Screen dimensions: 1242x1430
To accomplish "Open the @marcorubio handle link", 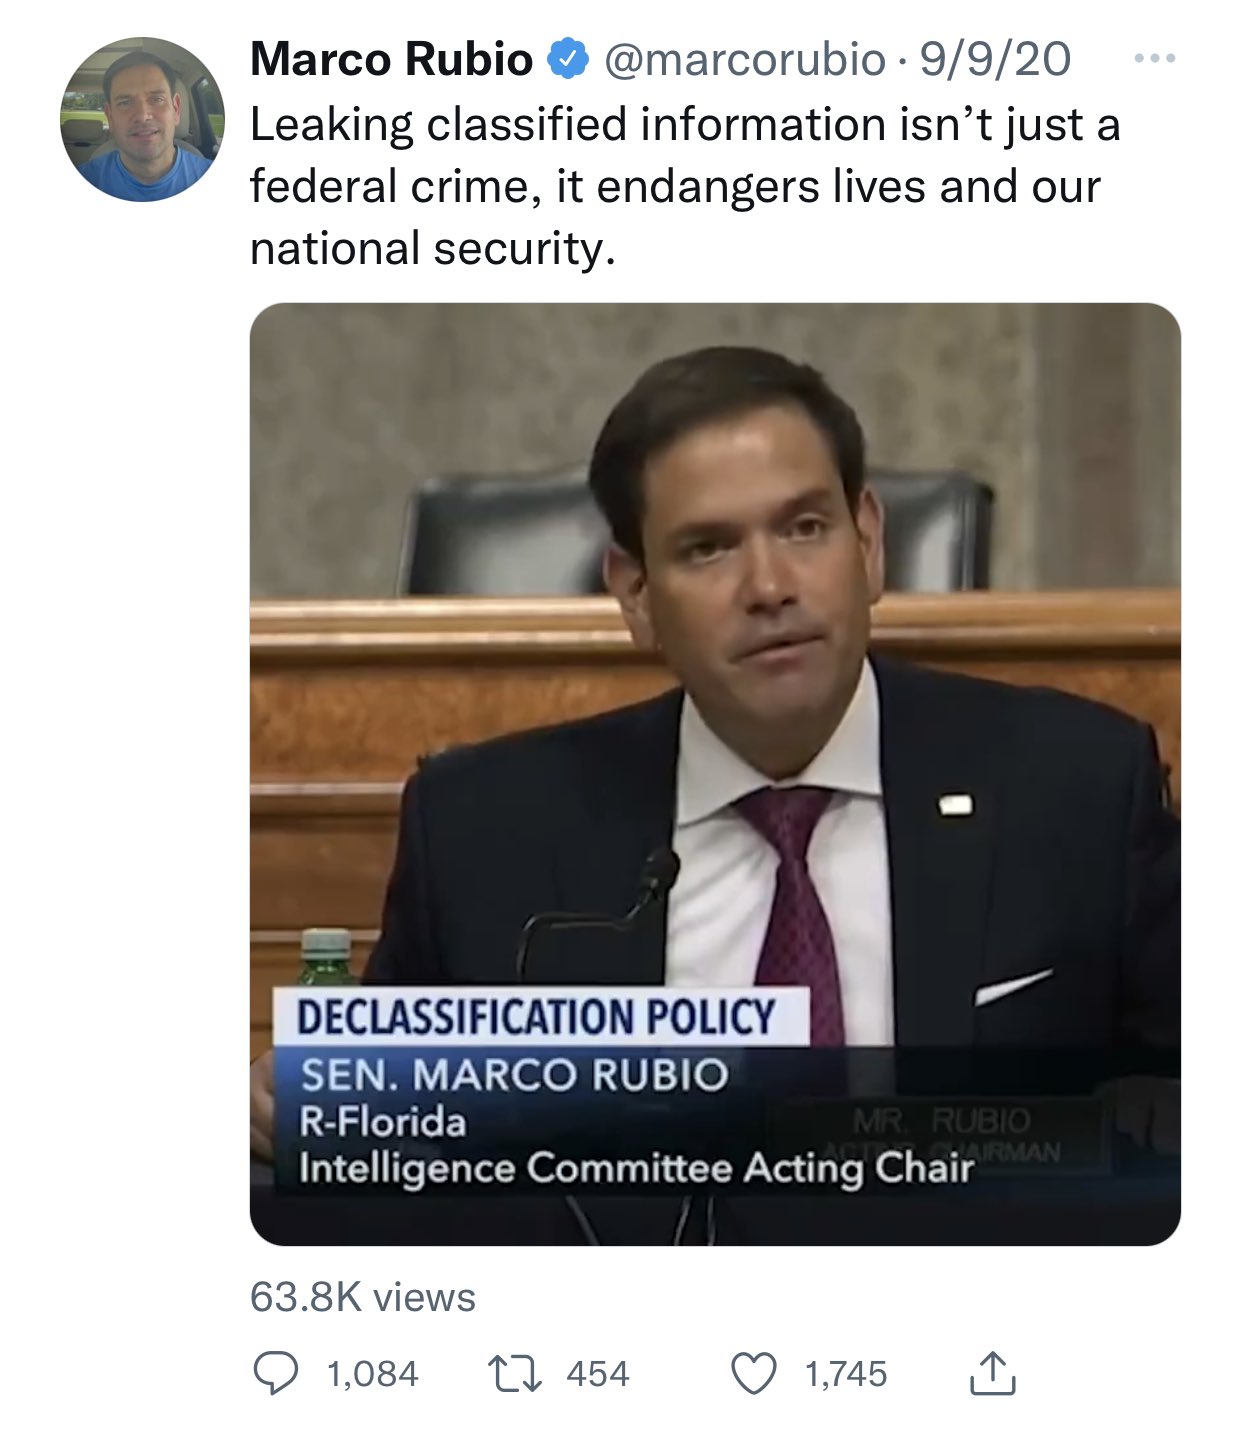I will [x=744, y=60].
